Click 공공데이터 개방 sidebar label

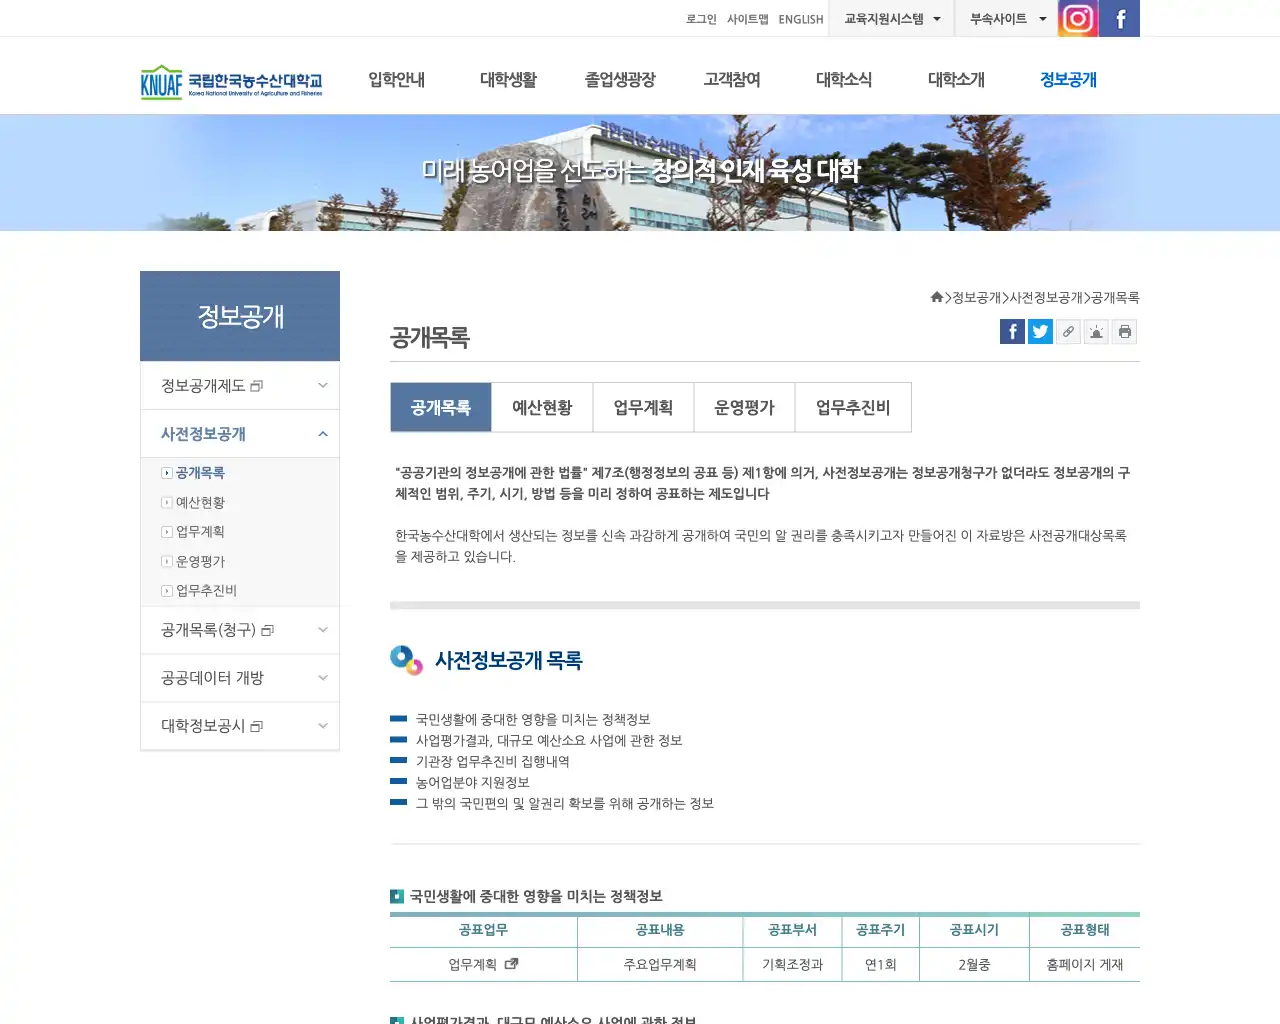212,678
